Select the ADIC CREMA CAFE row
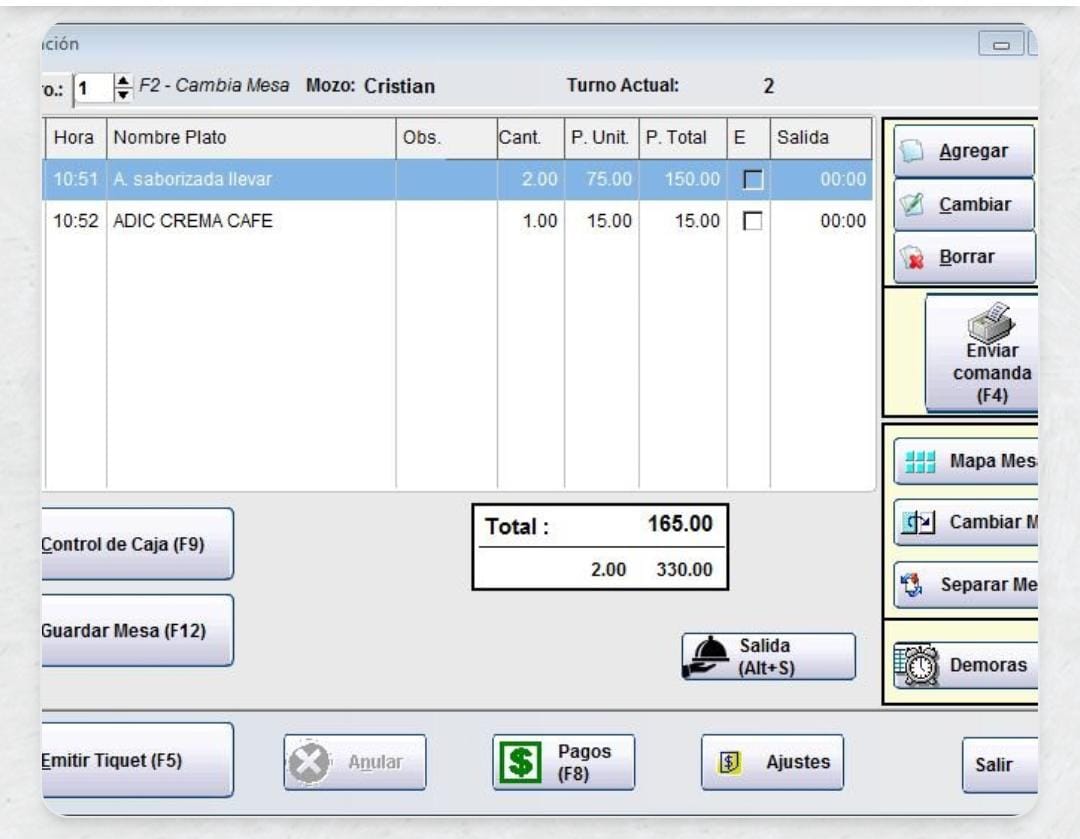Screen dimensions: 1080x839 point(250,222)
